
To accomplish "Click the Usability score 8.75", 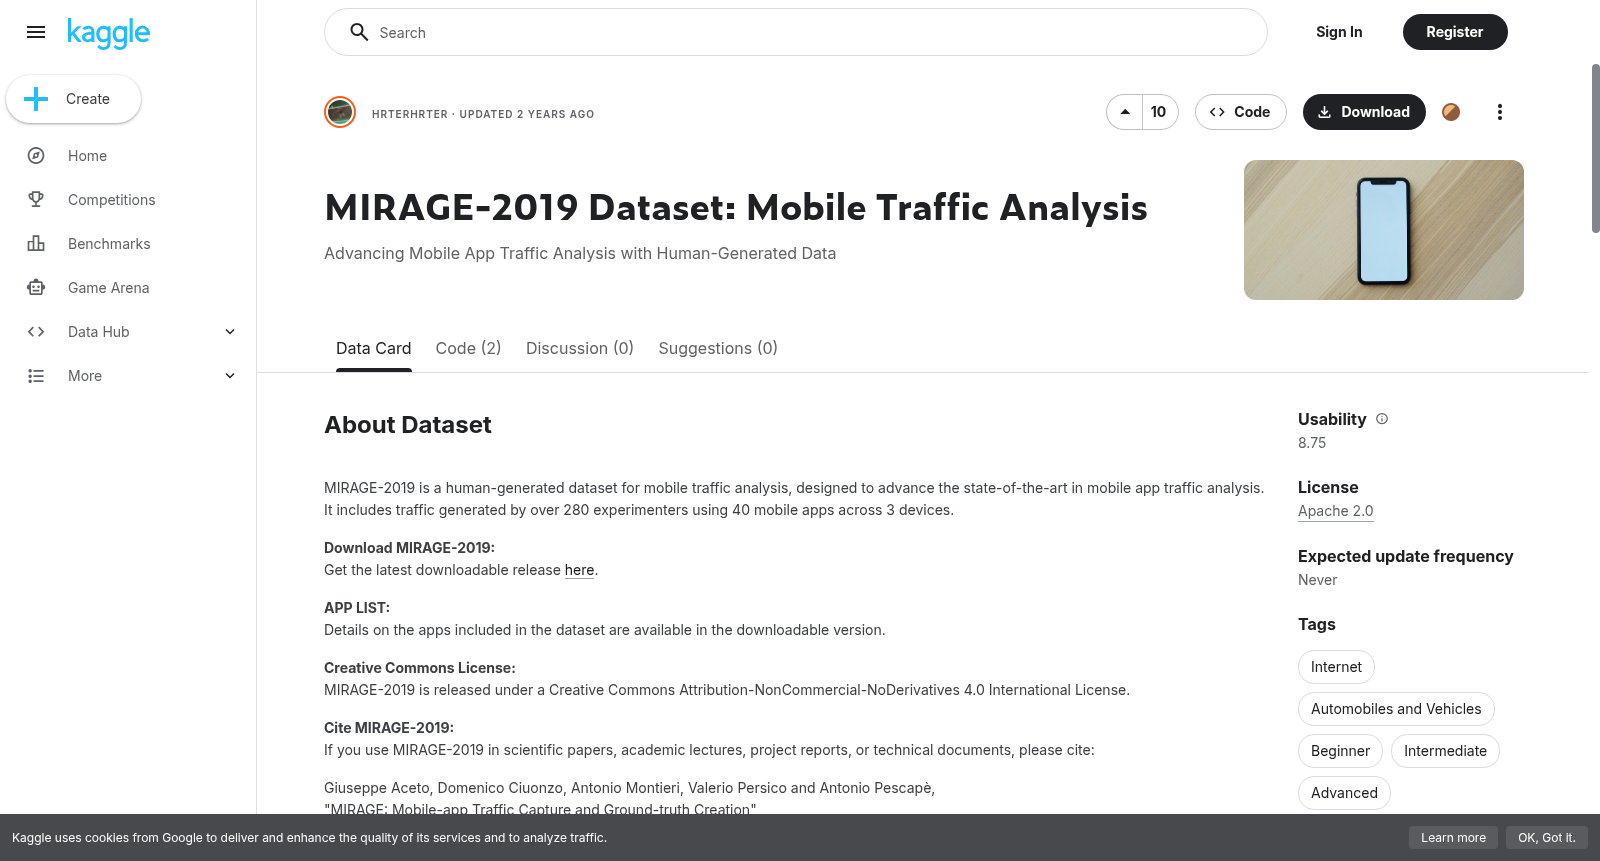I will point(1312,443).
